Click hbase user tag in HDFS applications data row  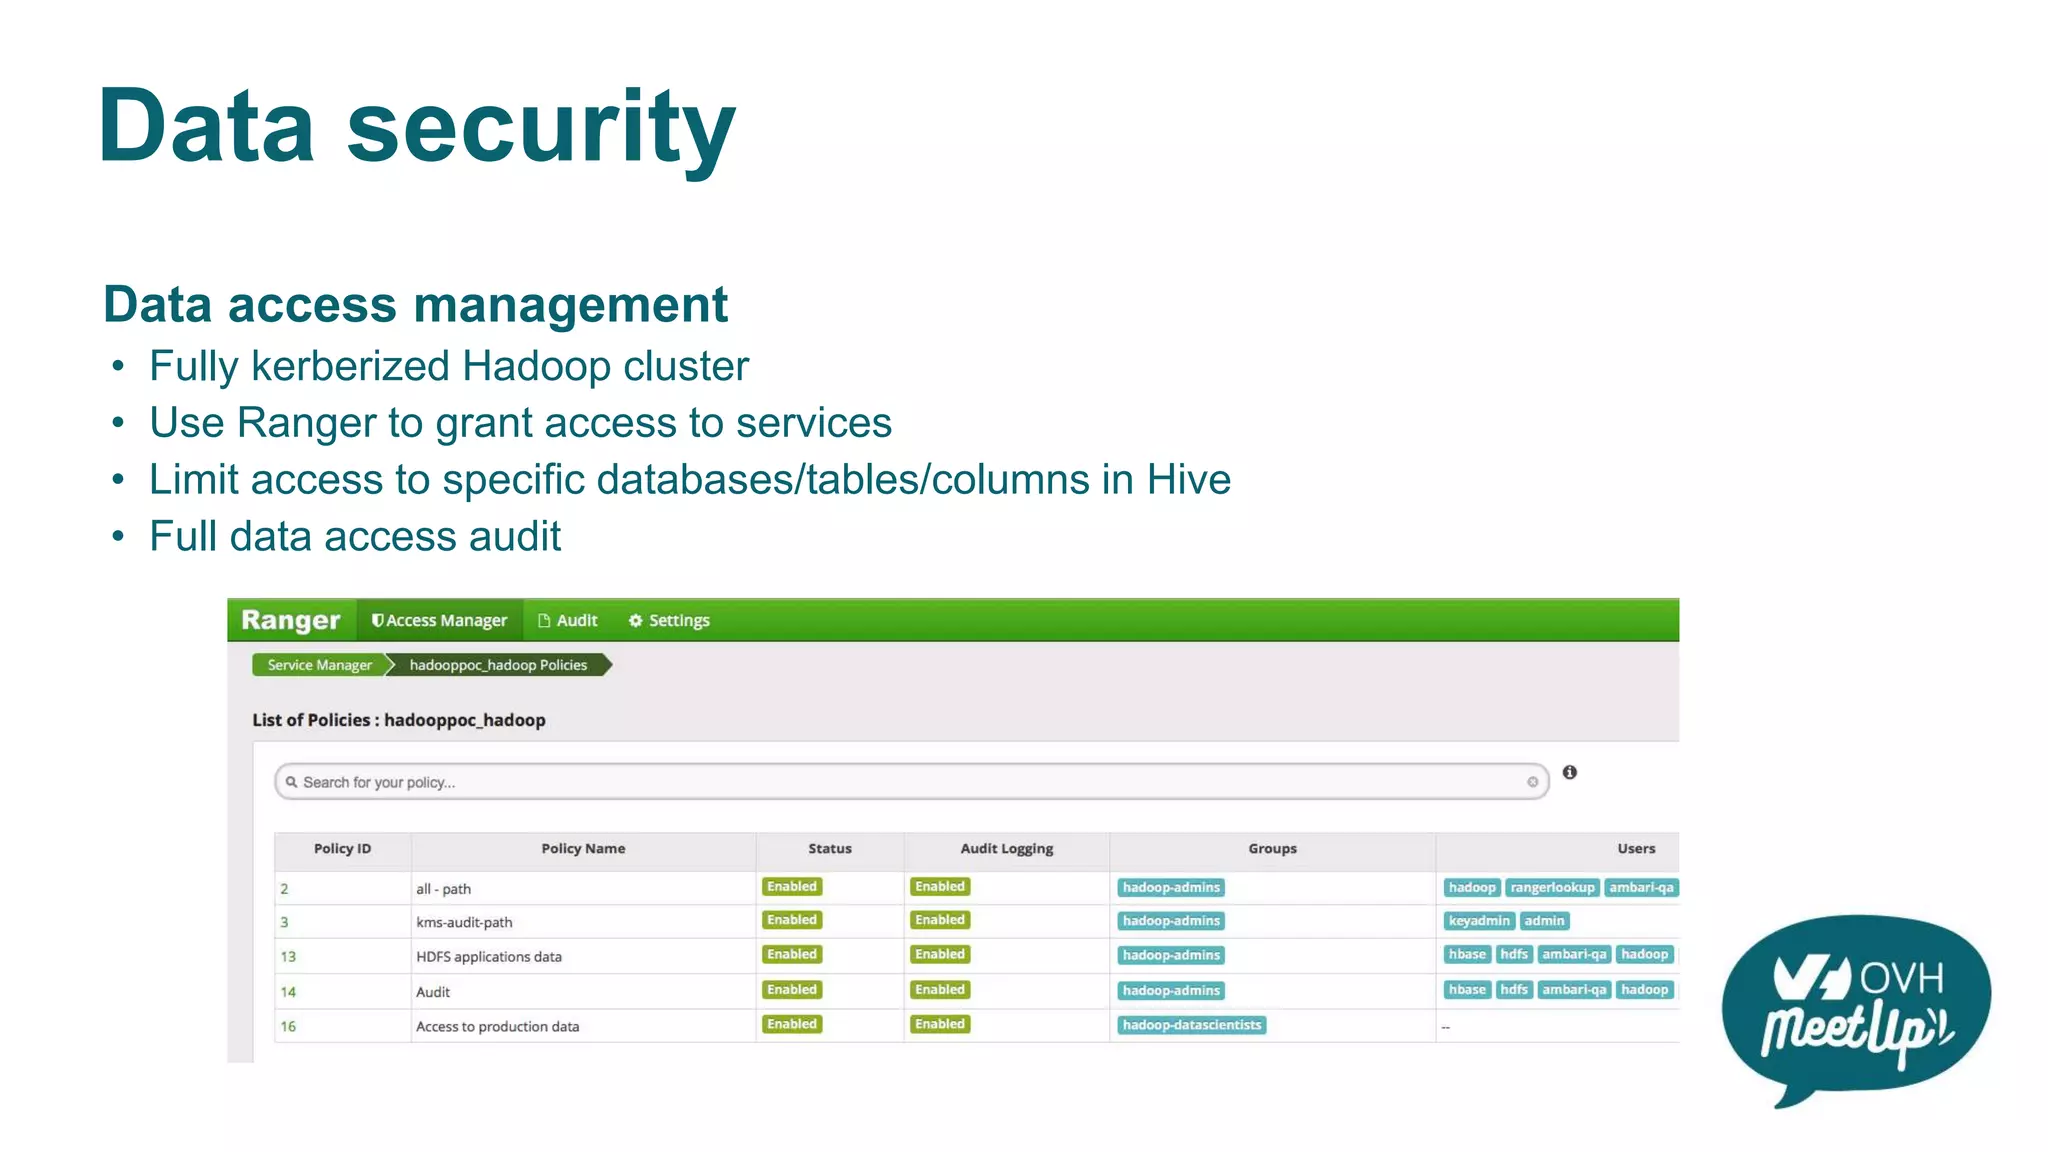(1467, 955)
